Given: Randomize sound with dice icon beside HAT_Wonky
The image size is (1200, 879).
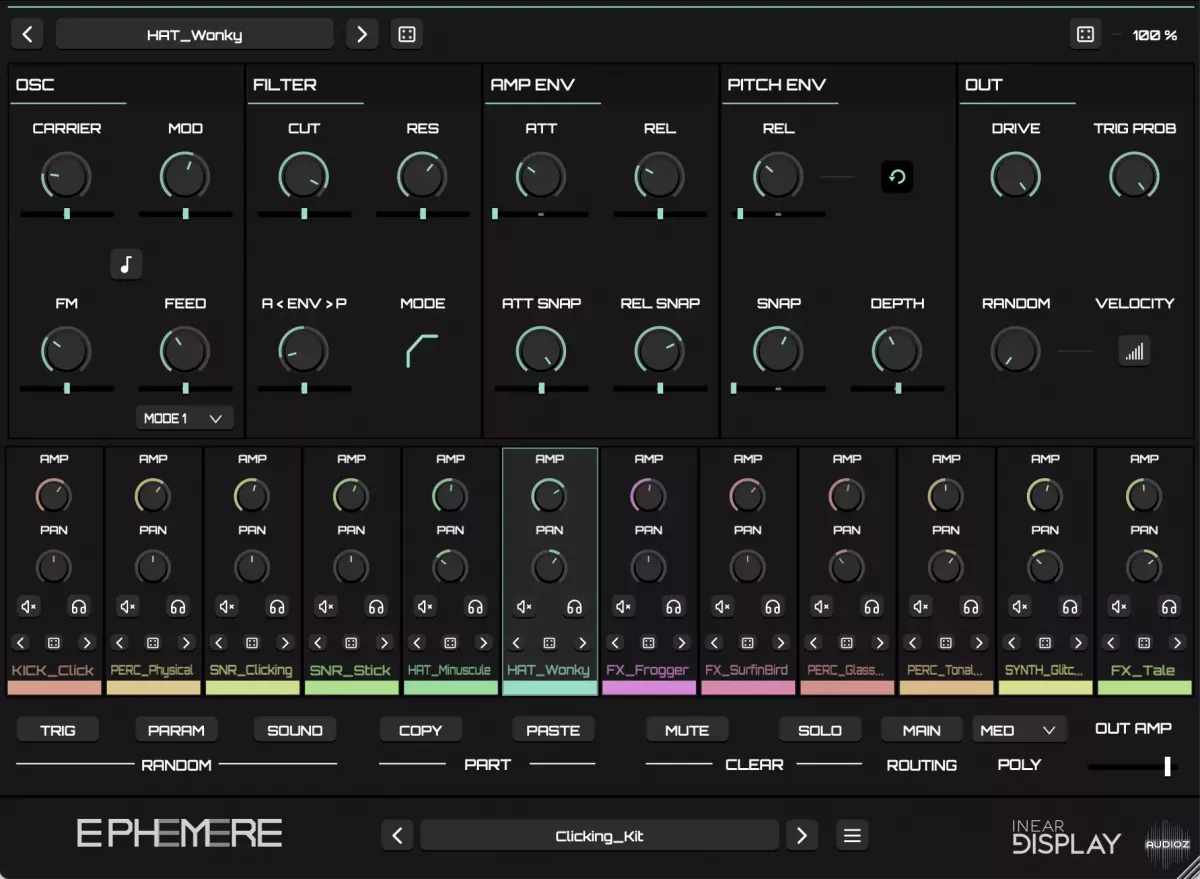Looking at the screenshot, I should [407, 34].
